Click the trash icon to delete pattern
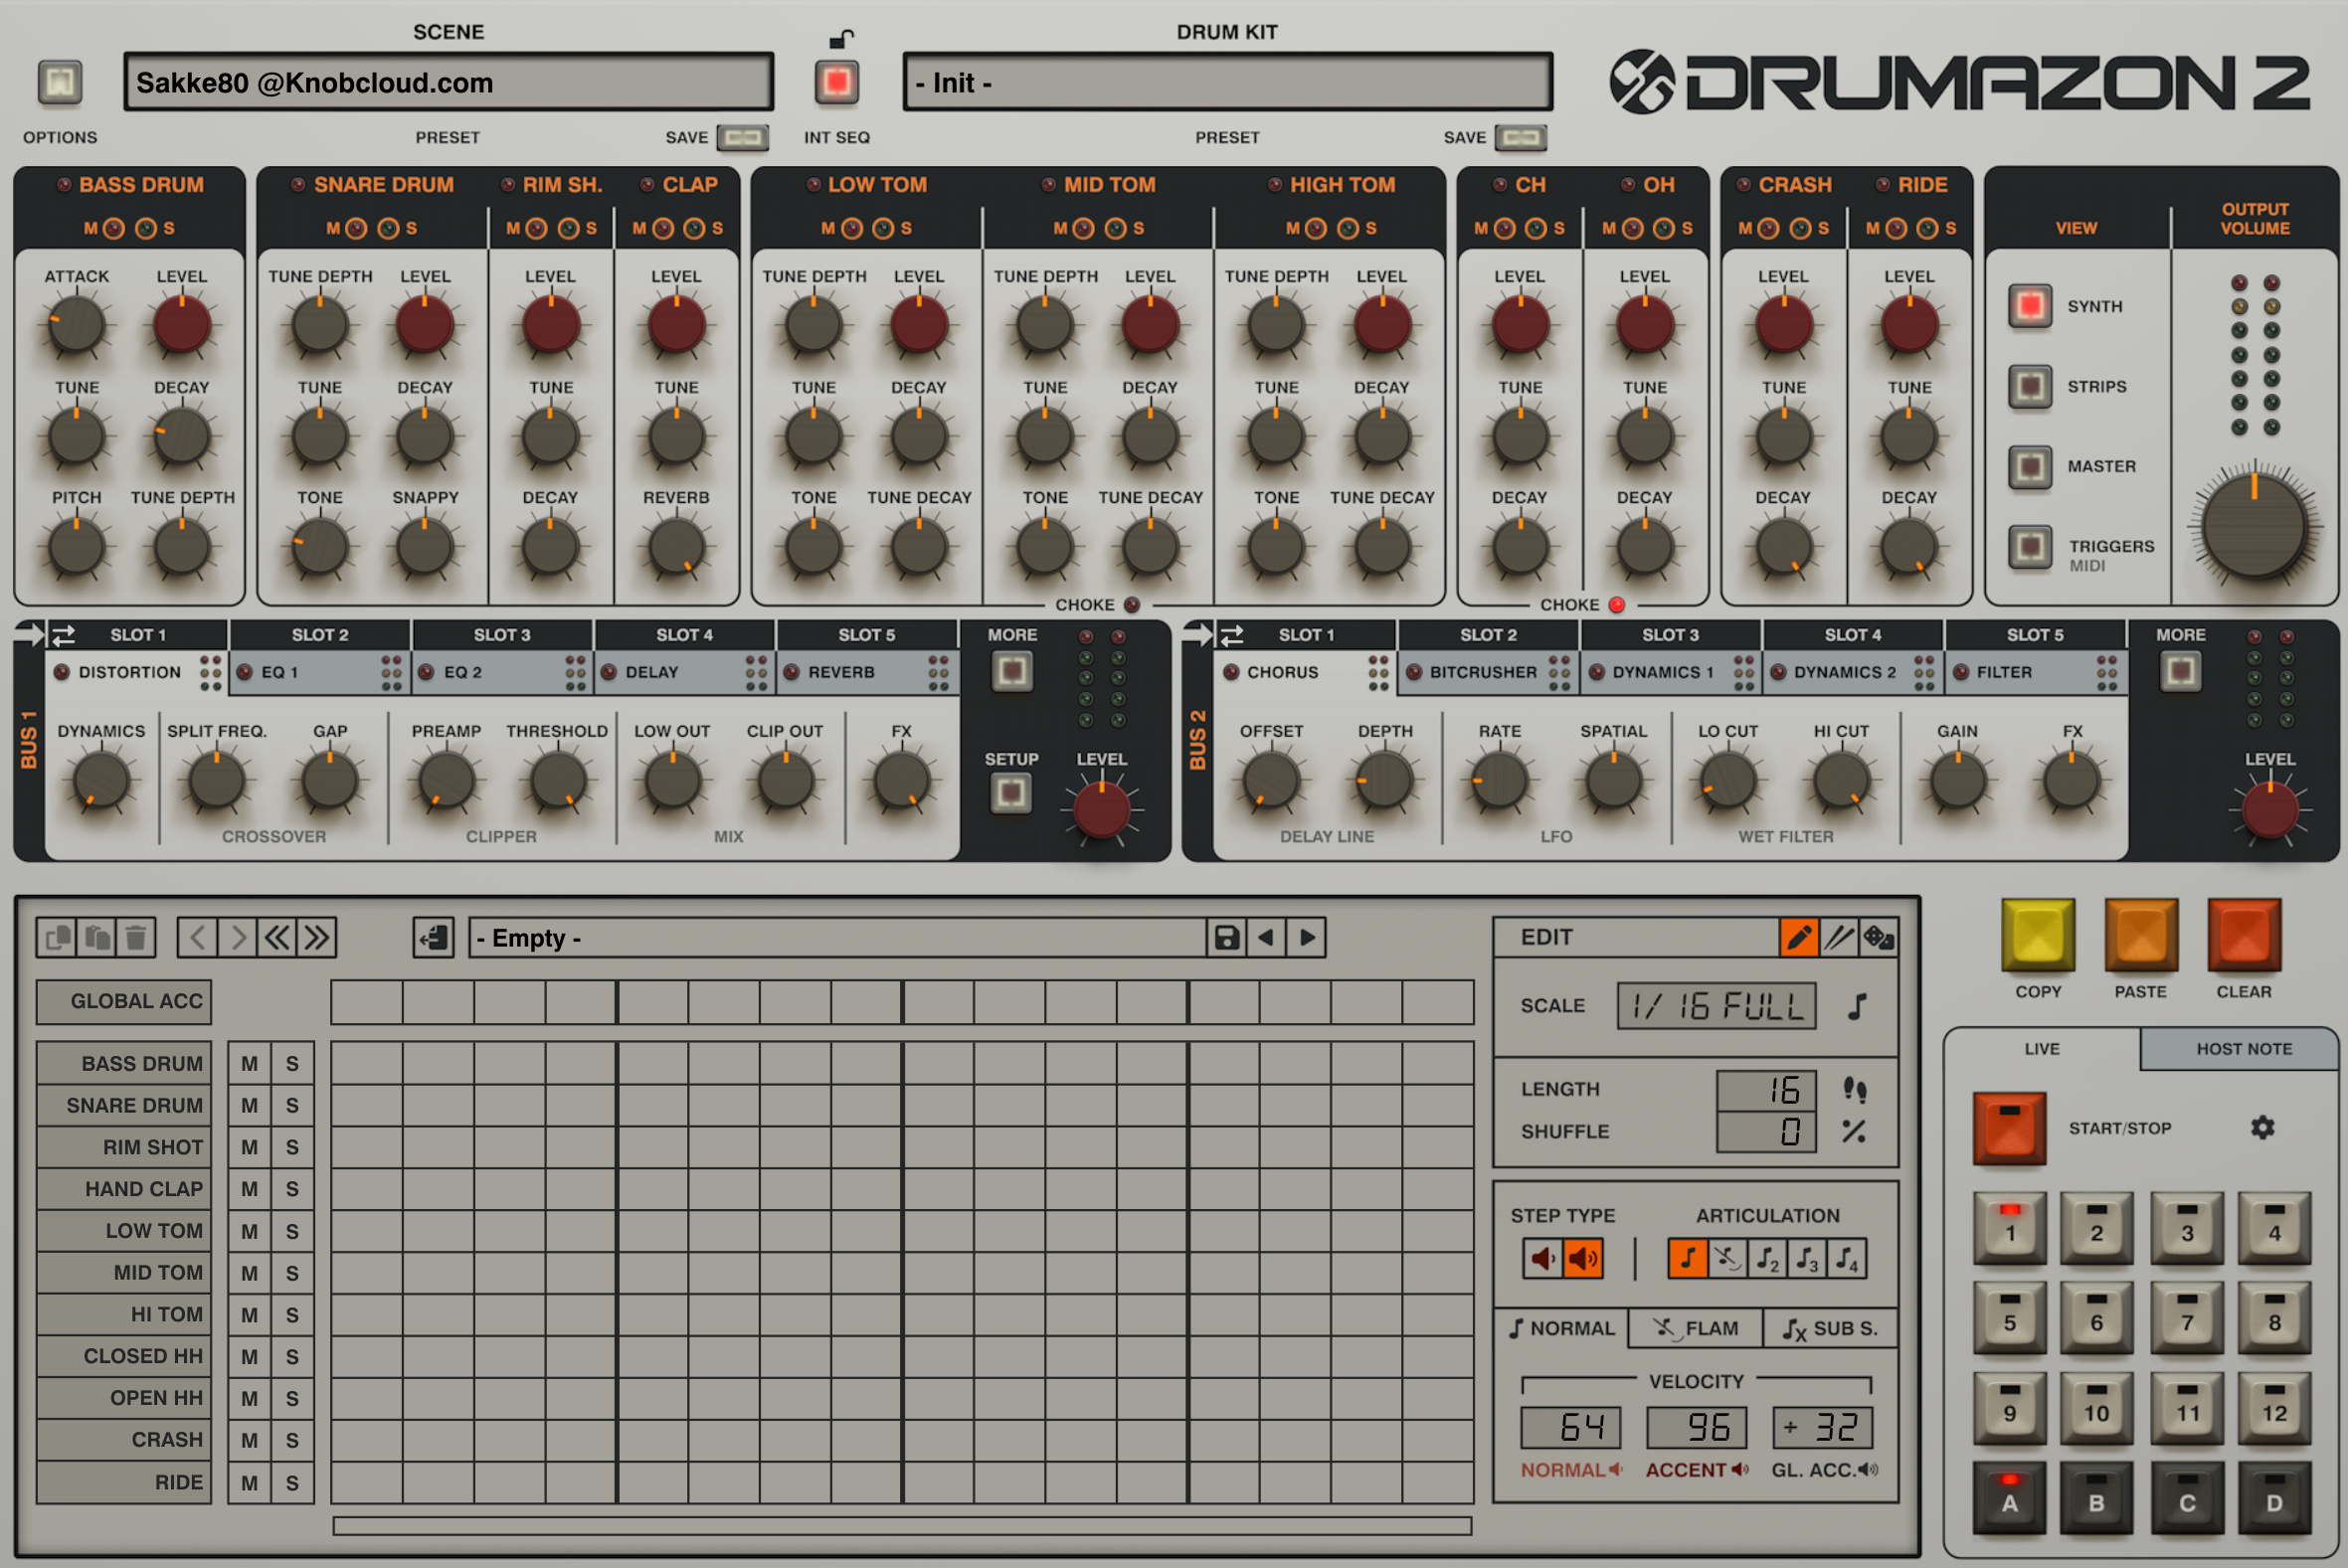Image resolution: width=2348 pixels, height=1568 pixels. [x=136, y=937]
